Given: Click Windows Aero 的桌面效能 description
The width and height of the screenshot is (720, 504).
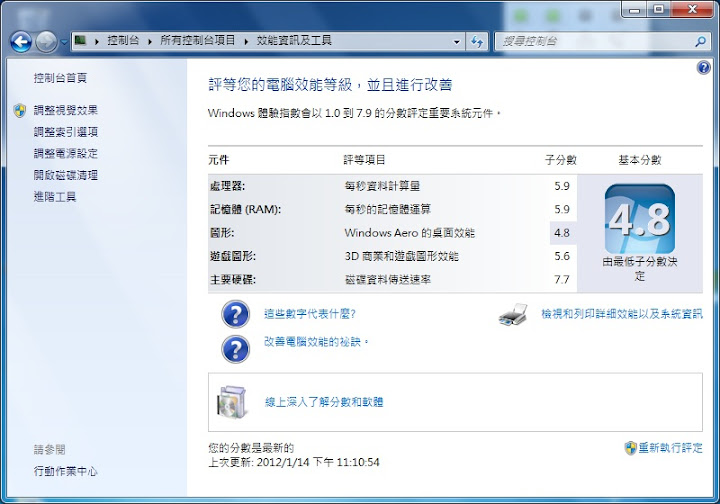Looking at the screenshot, I should [x=410, y=233].
